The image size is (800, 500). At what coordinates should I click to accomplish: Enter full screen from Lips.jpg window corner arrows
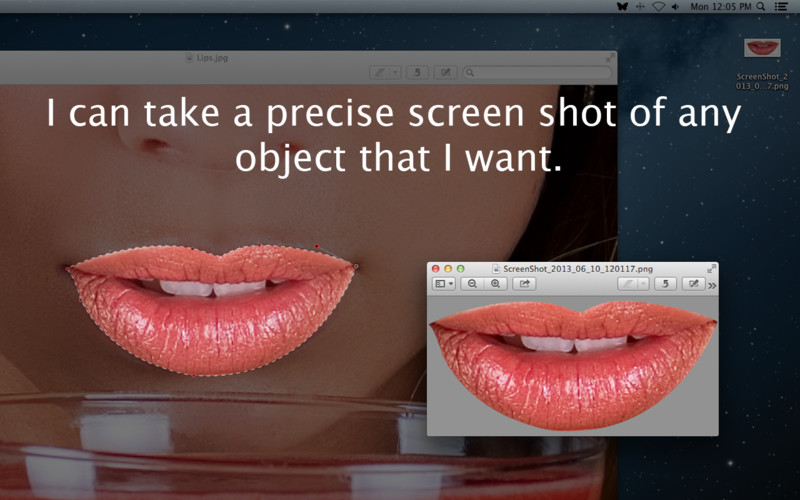point(610,58)
